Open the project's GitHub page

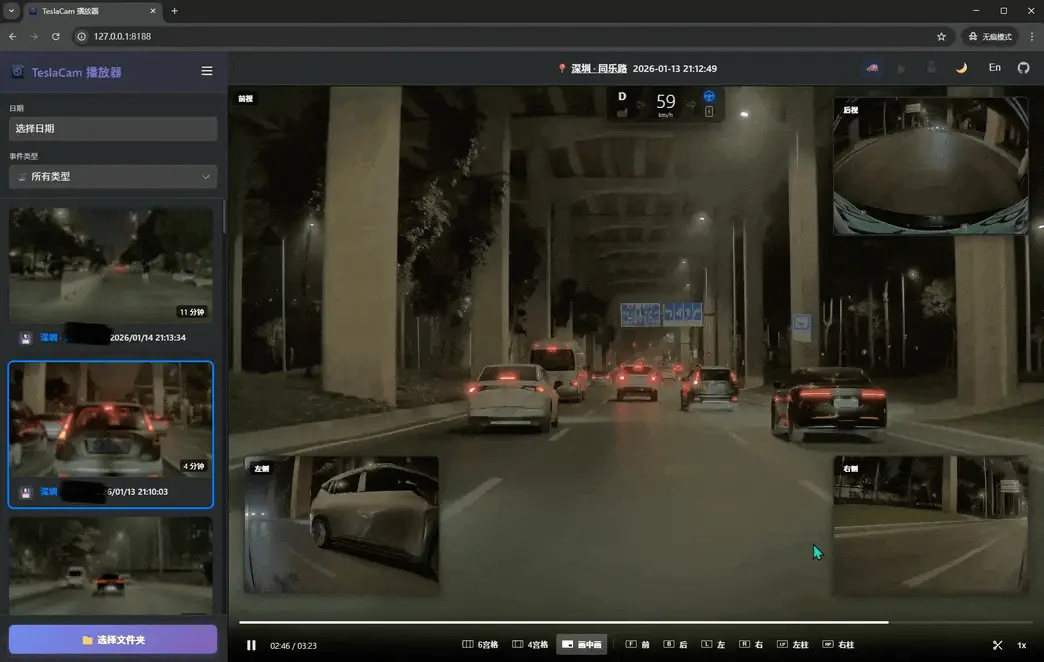pyautogui.click(x=1022, y=67)
